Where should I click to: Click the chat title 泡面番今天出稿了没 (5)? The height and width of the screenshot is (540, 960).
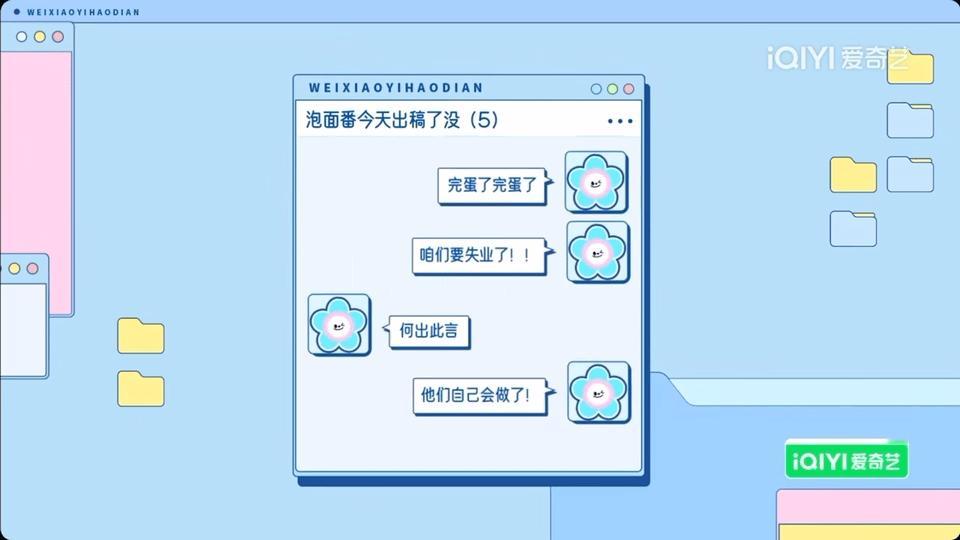coord(402,120)
